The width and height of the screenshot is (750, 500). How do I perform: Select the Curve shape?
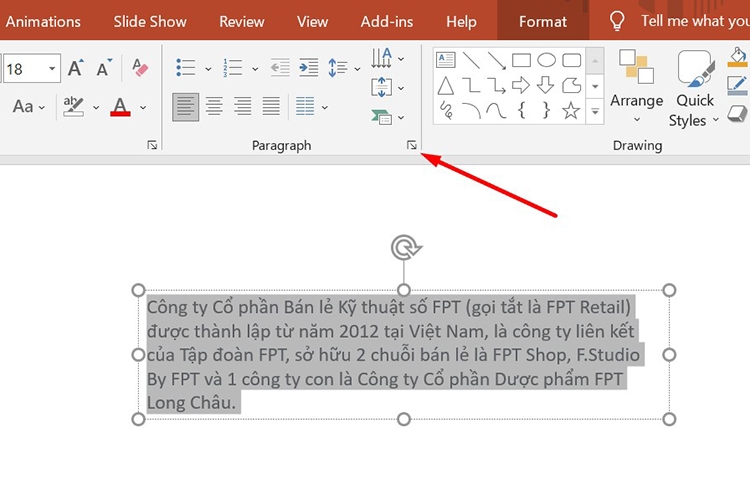[496, 111]
